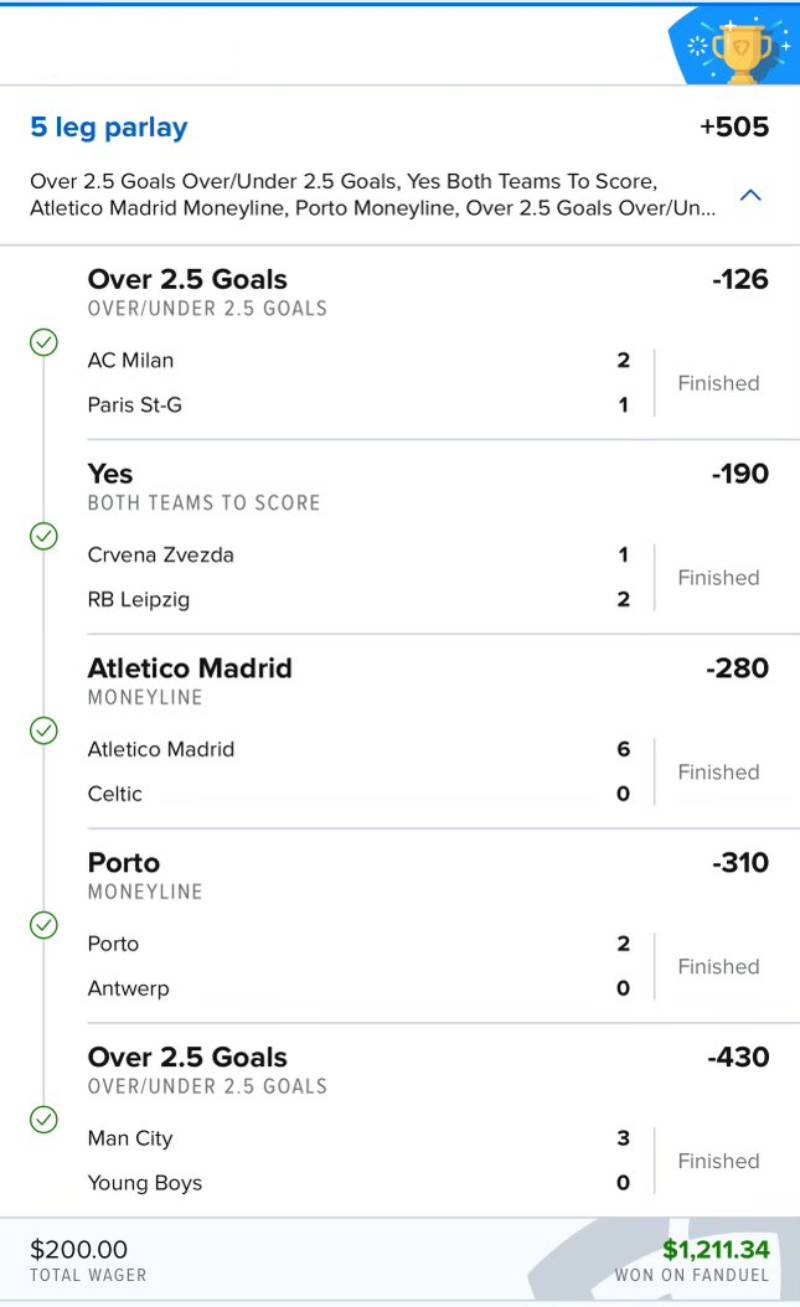Click the Finished status for Celtic match
Image resolution: width=800 pixels, height=1307 pixels.
[x=718, y=772]
